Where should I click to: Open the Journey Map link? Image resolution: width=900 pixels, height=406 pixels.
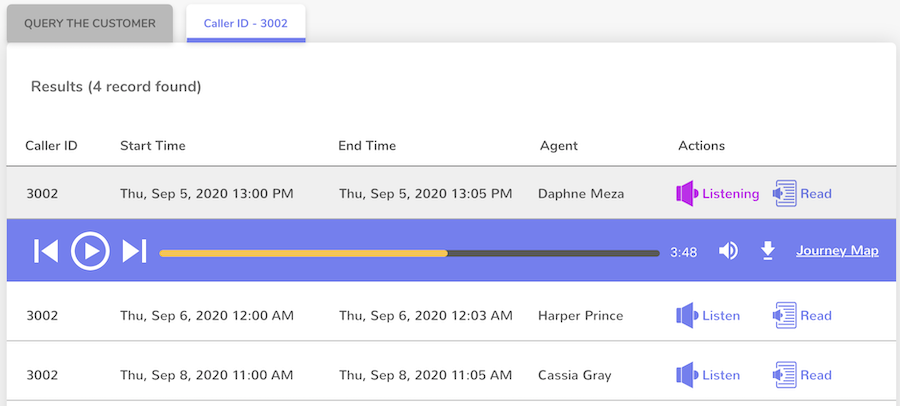[x=837, y=251]
